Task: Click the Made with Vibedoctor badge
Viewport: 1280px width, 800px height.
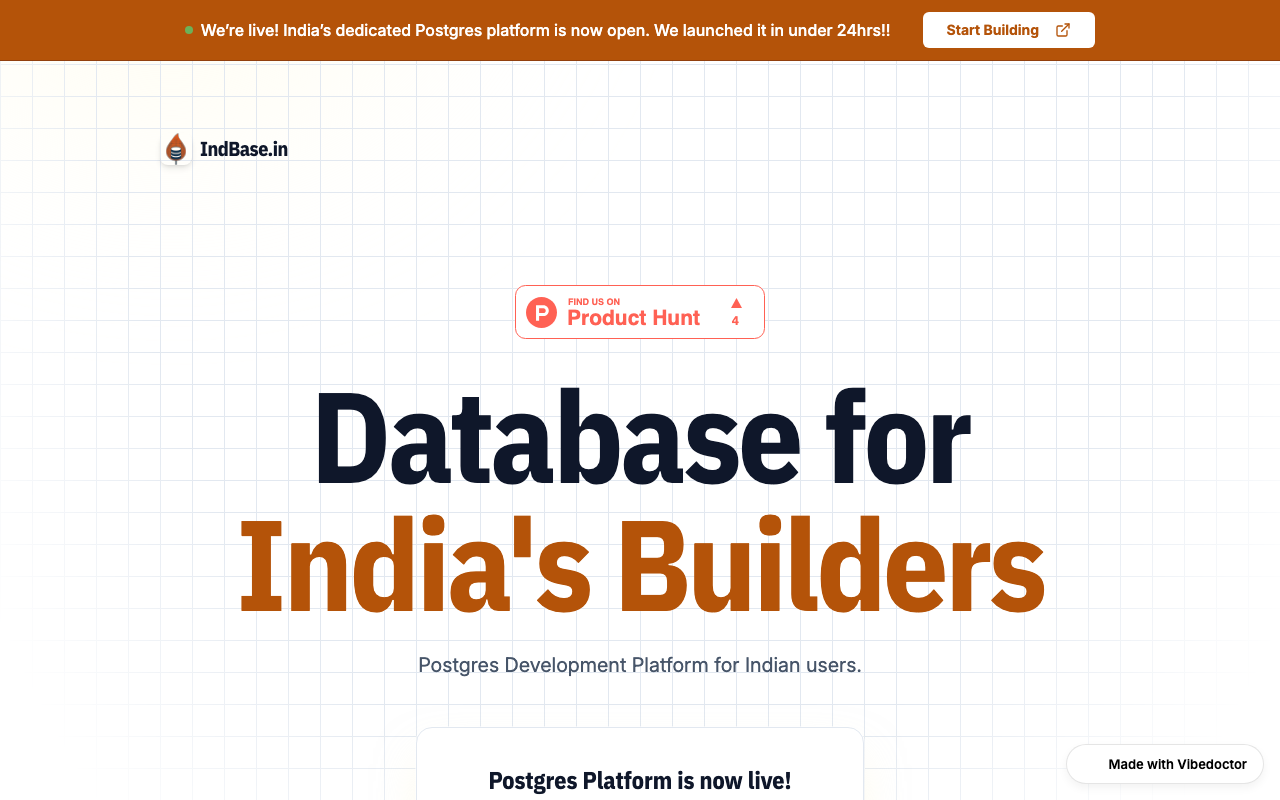Action: pyautogui.click(x=1165, y=764)
